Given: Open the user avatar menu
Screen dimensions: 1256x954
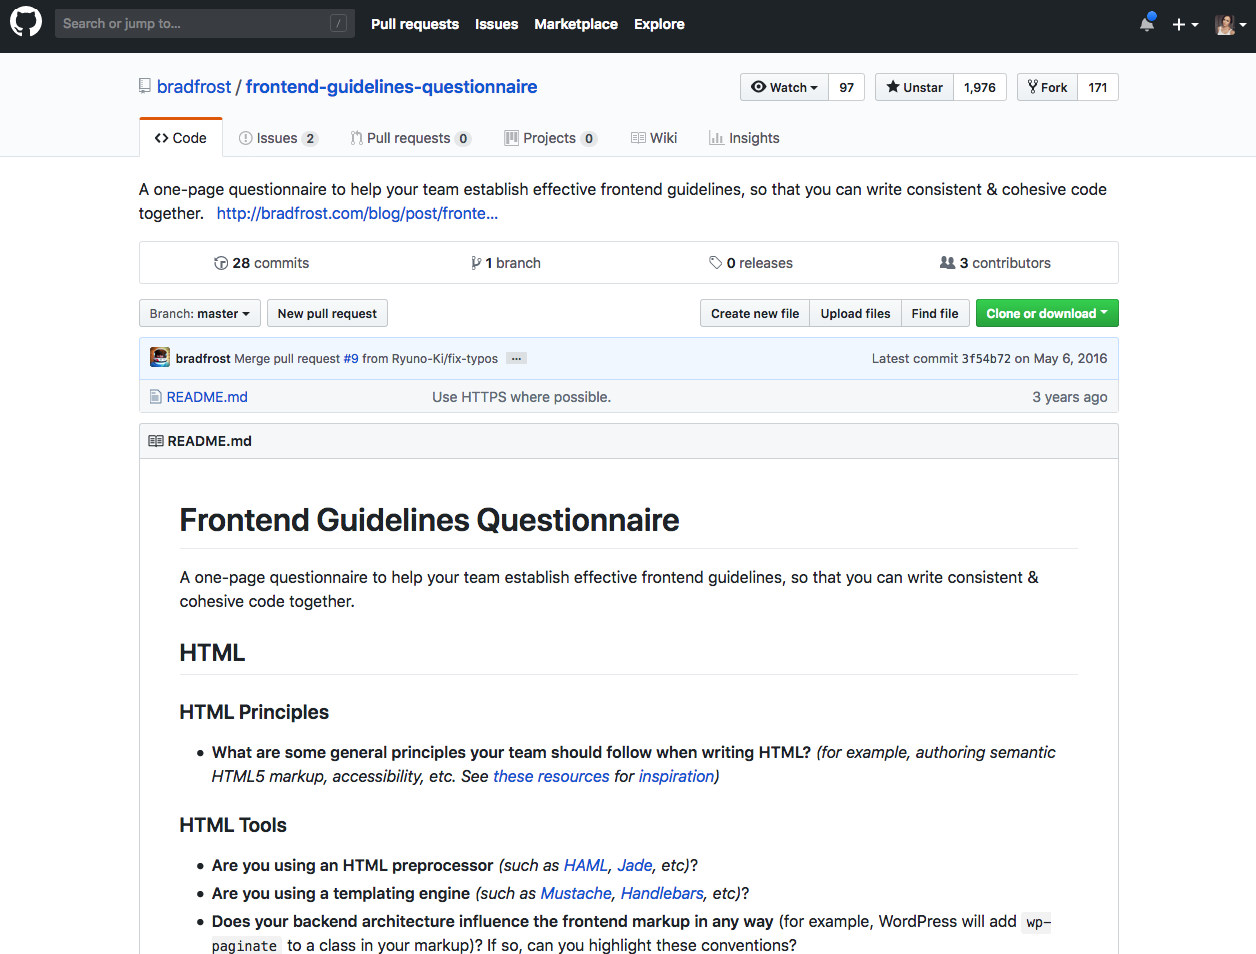Looking at the screenshot, I should 1231,24.
